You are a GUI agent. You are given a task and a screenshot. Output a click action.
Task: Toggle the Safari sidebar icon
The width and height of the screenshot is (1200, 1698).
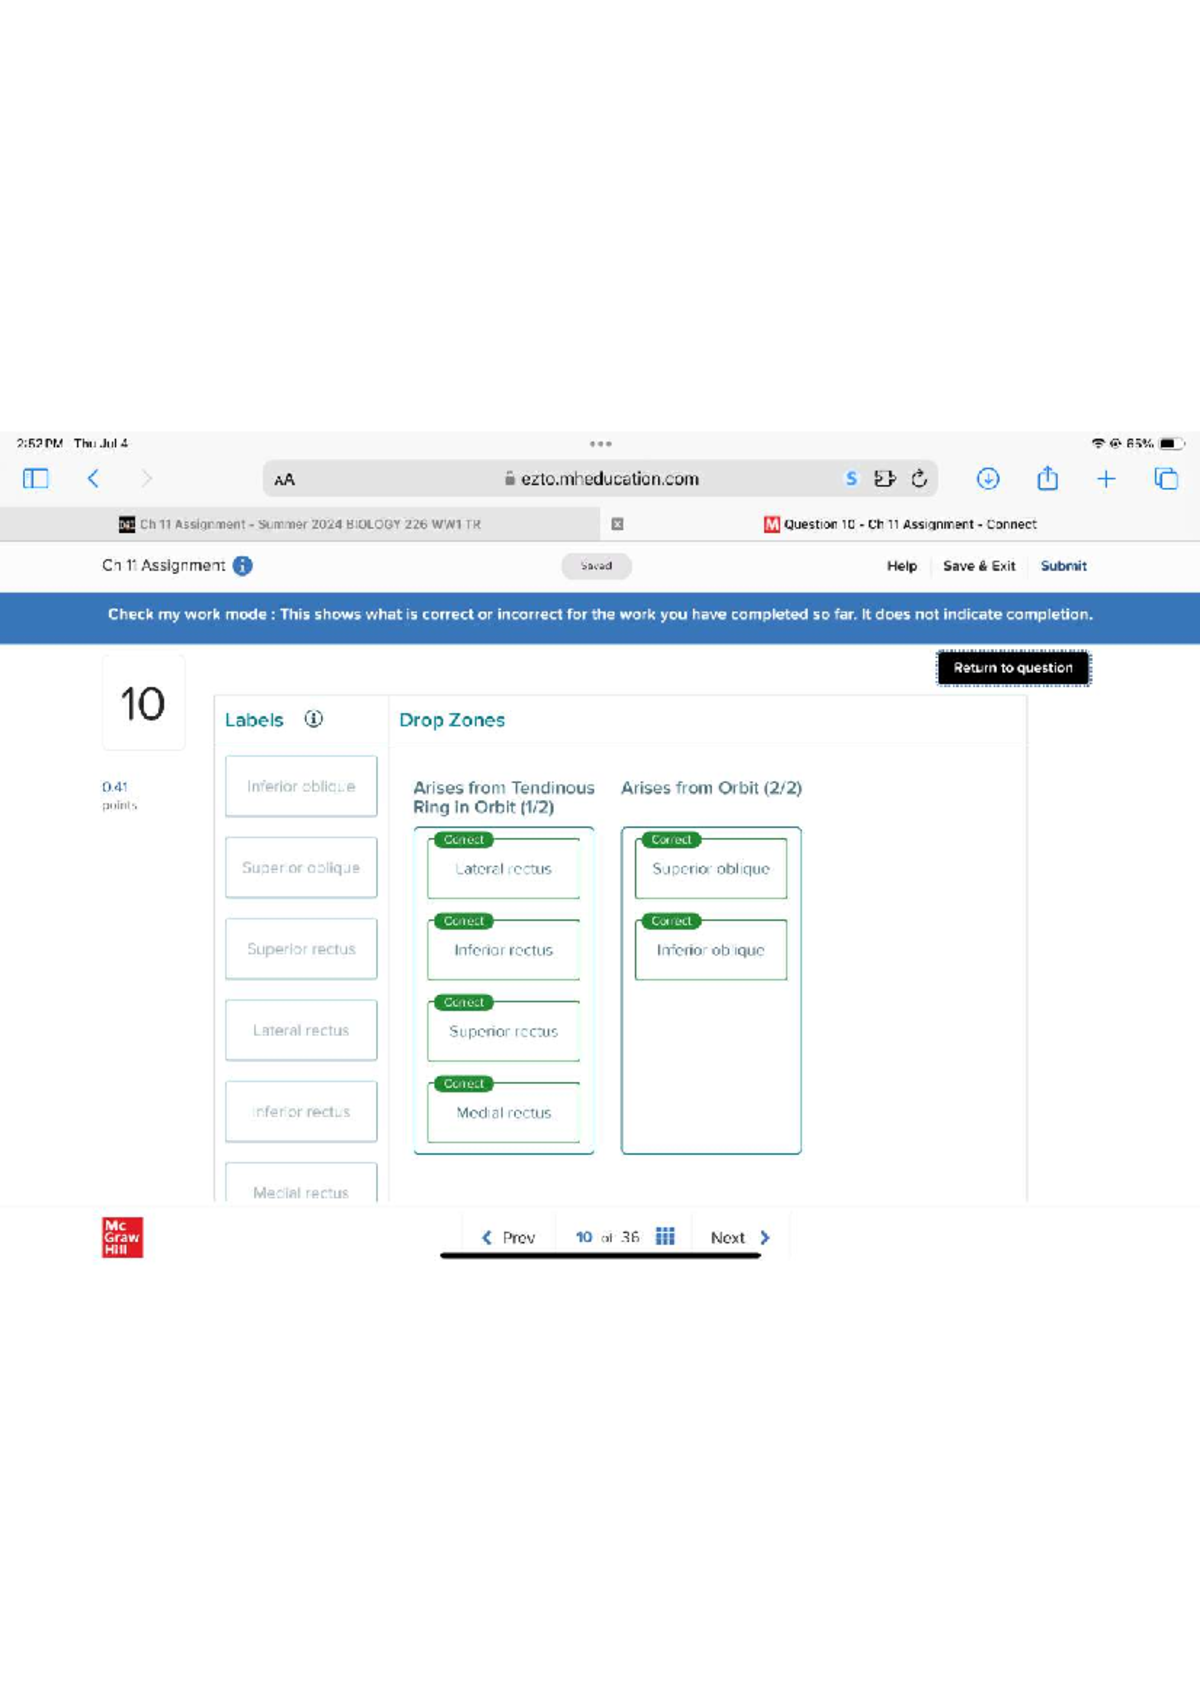pos(36,479)
